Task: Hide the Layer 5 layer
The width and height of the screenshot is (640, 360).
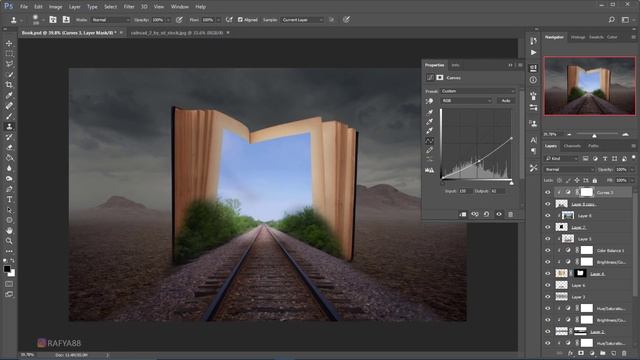Action: coord(548,239)
